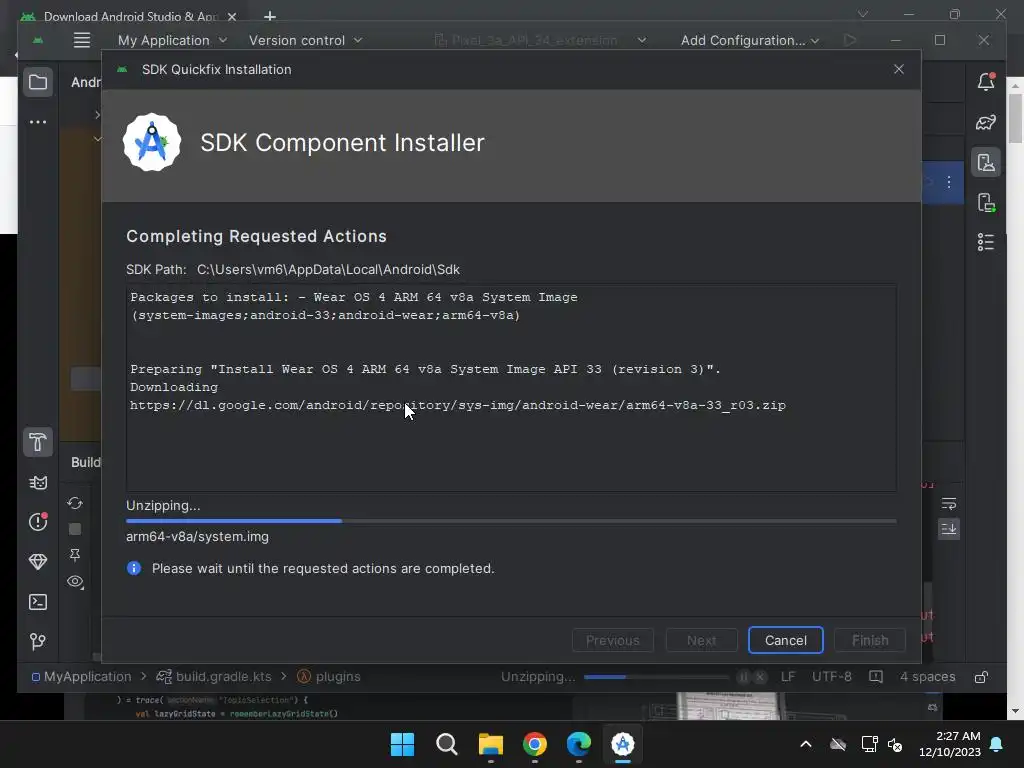Open the Git version control tool window
The image size is (1024, 768).
pyautogui.click(x=38, y=642)
